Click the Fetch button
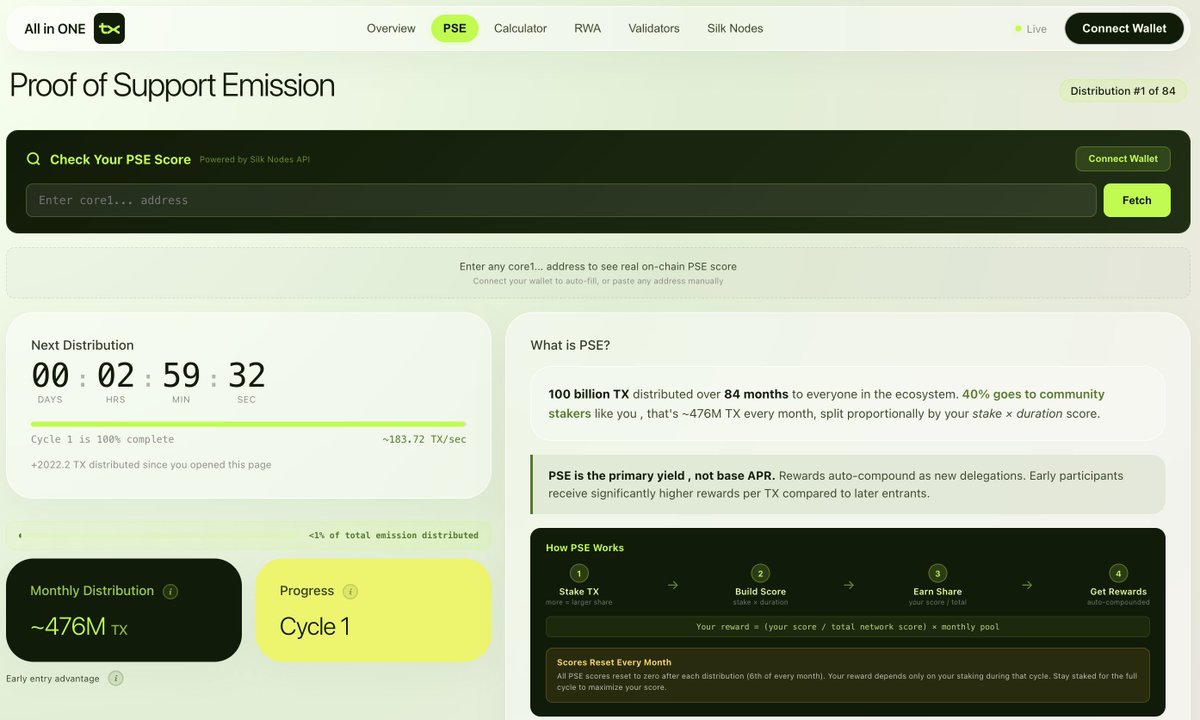 [x=1137, y=200]
